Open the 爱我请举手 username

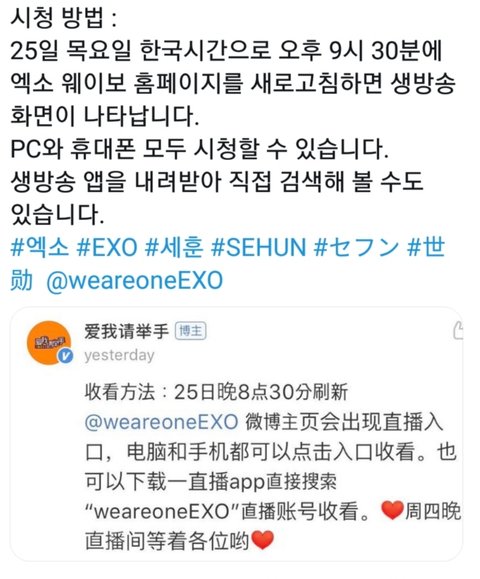126,331
